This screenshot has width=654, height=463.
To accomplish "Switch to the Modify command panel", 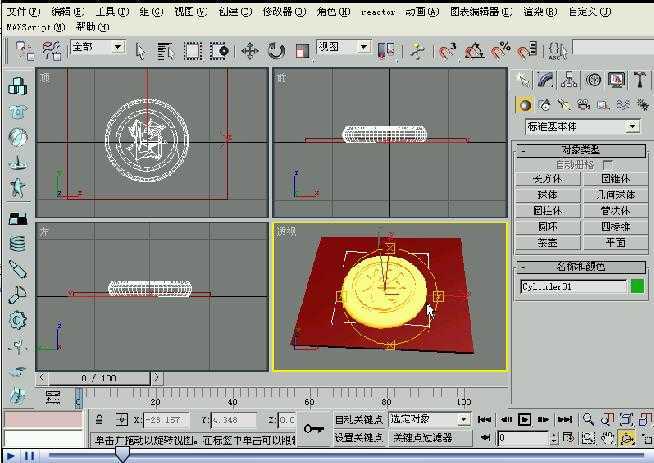I will pos(545,79).
